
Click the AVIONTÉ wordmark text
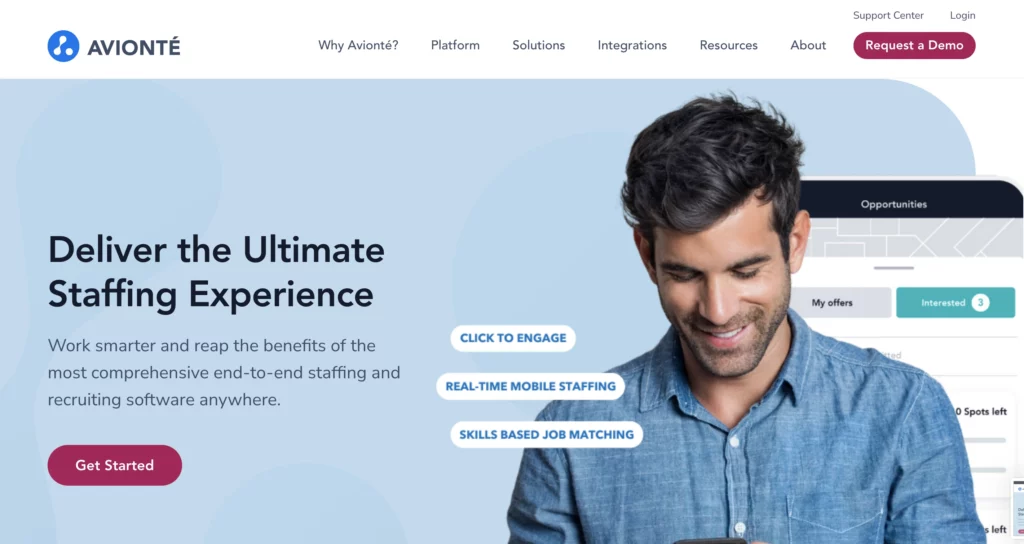point(134,47)
